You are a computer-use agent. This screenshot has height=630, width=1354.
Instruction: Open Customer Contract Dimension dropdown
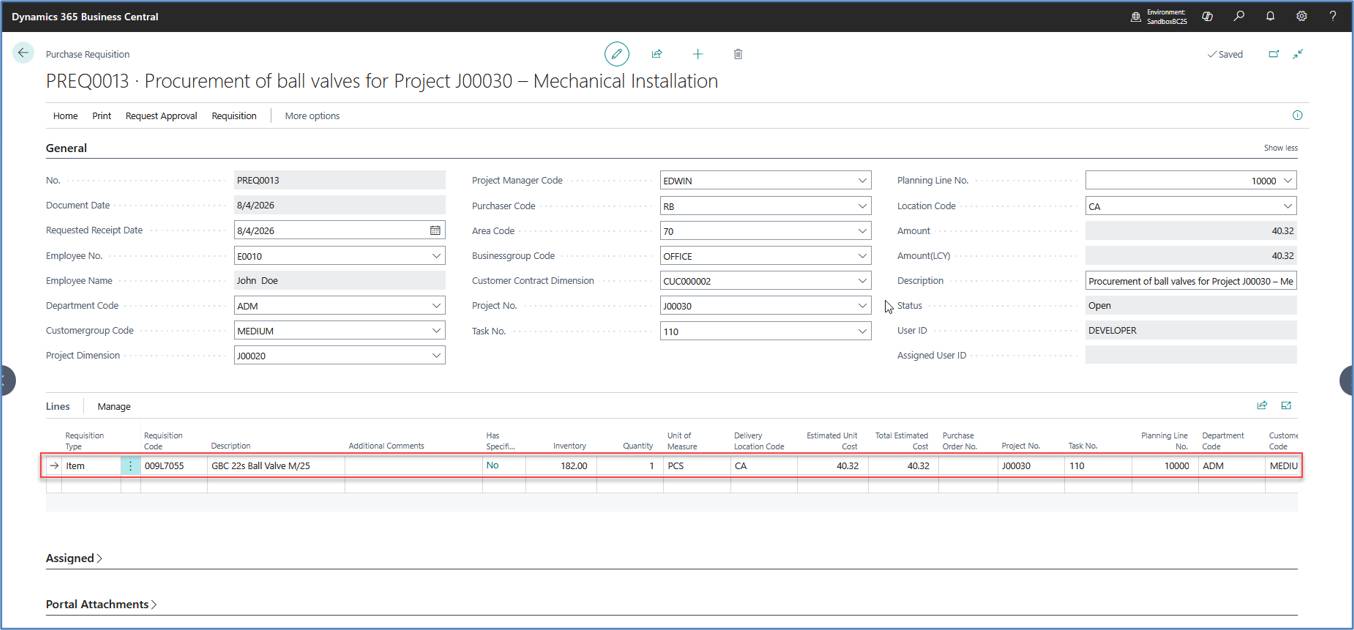862,281
